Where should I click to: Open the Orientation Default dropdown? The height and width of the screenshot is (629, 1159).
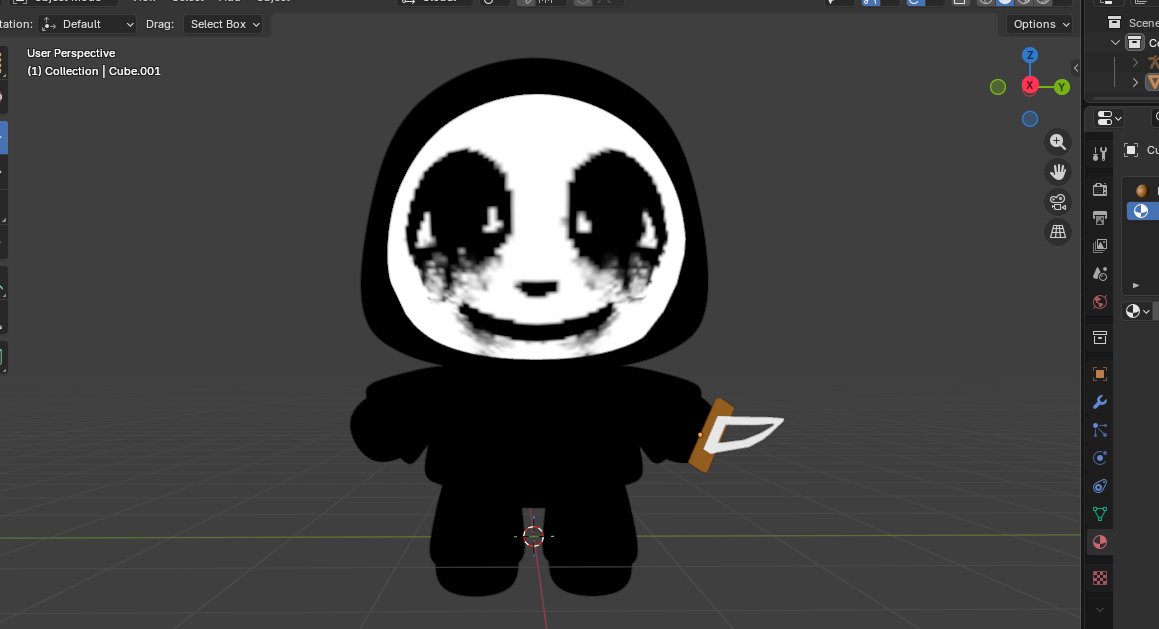pos(88,24)
